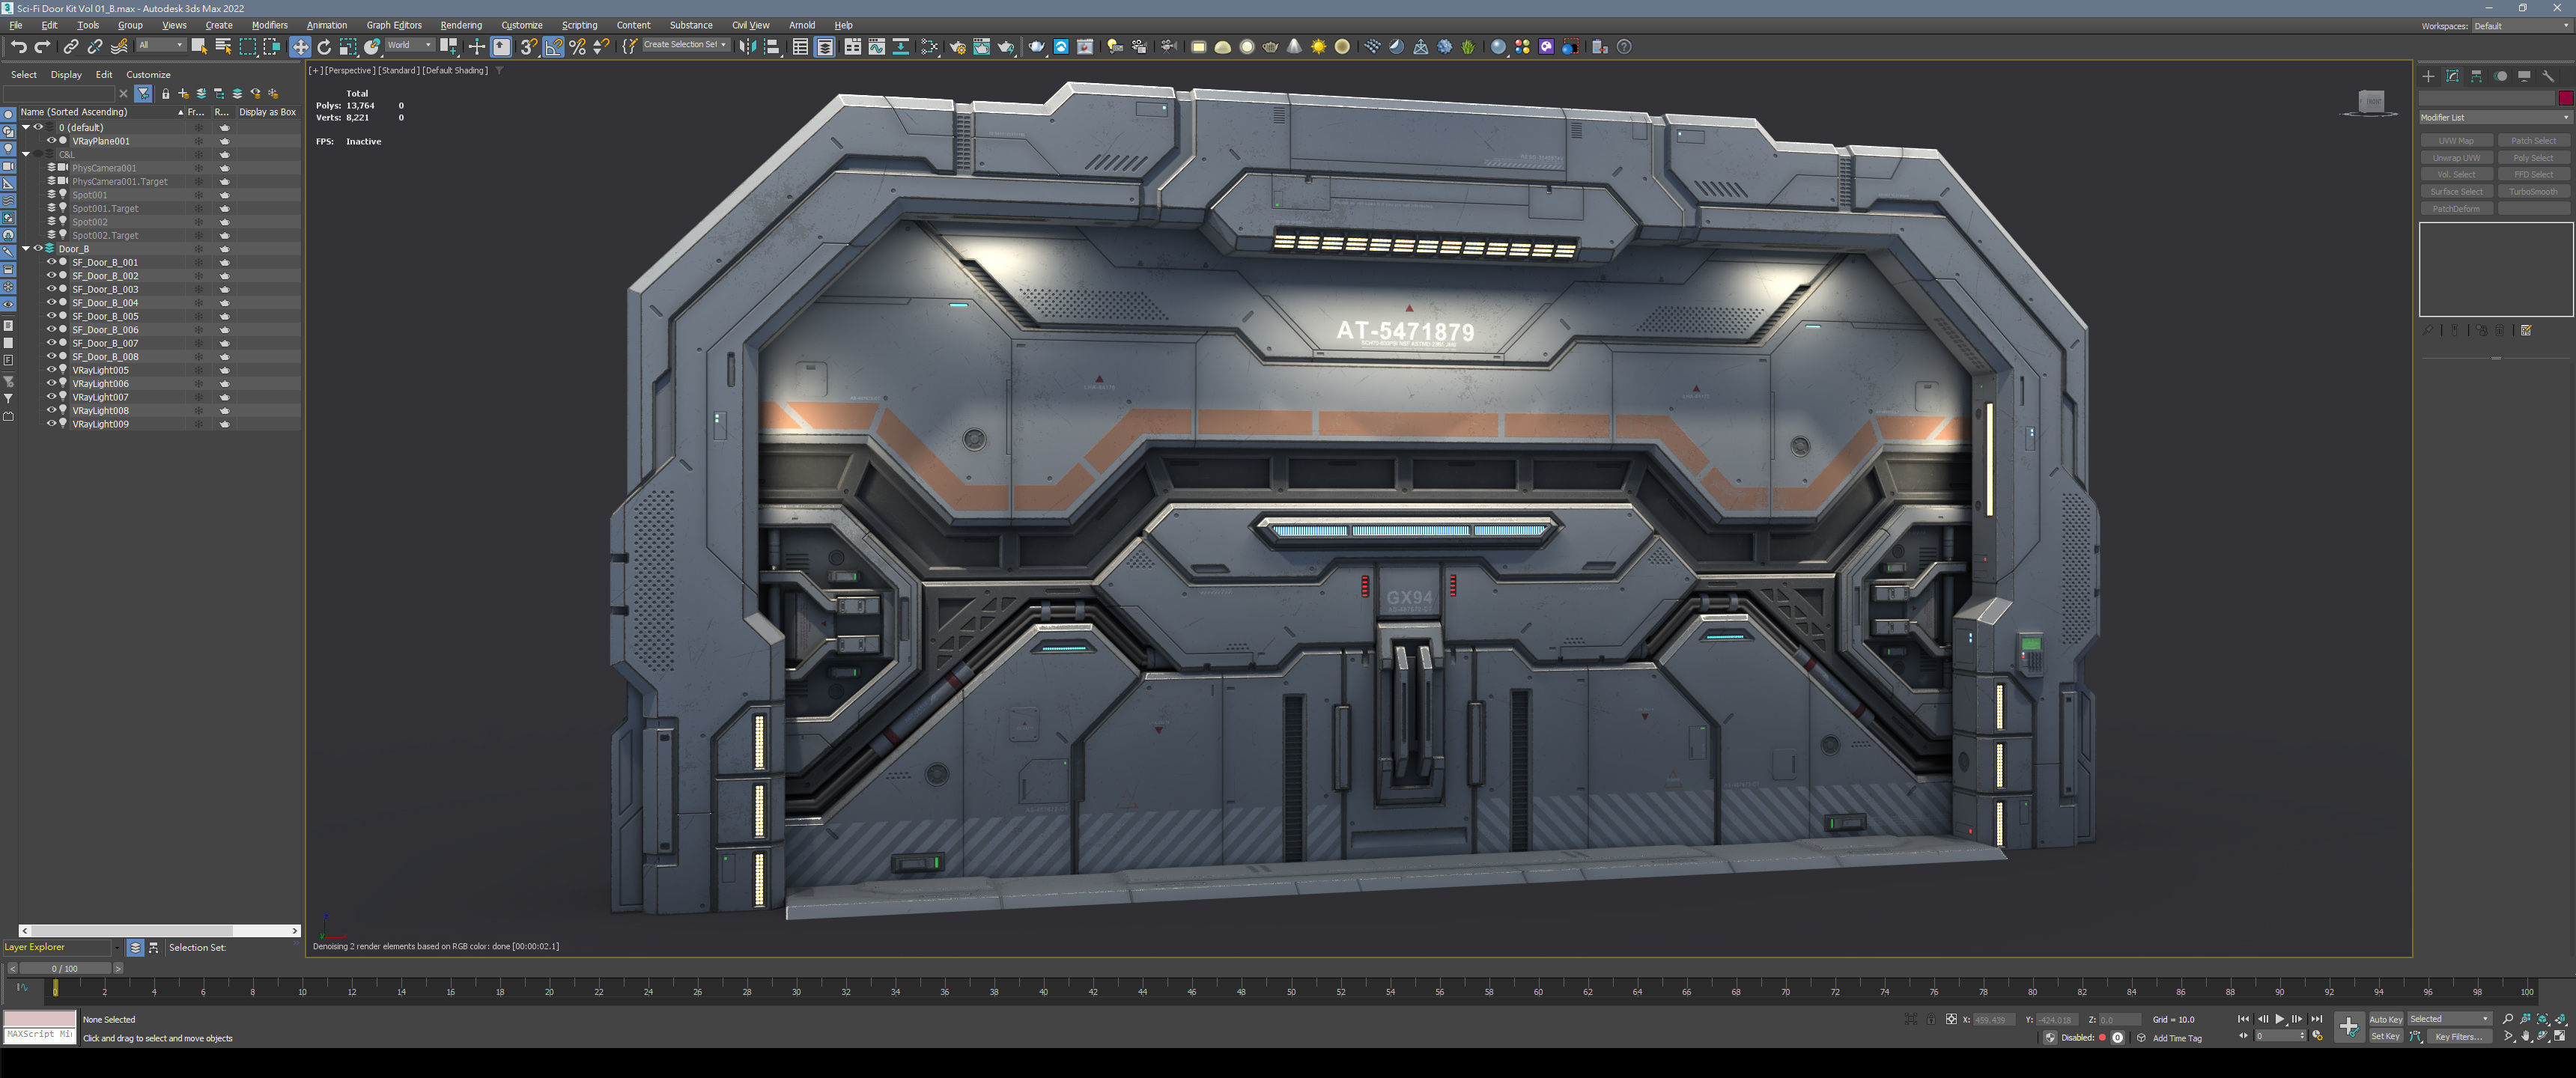Viewport: 2576px width, 1078px height.
Task: Open the Graph Editors menu
Action: tap(394, 25)
